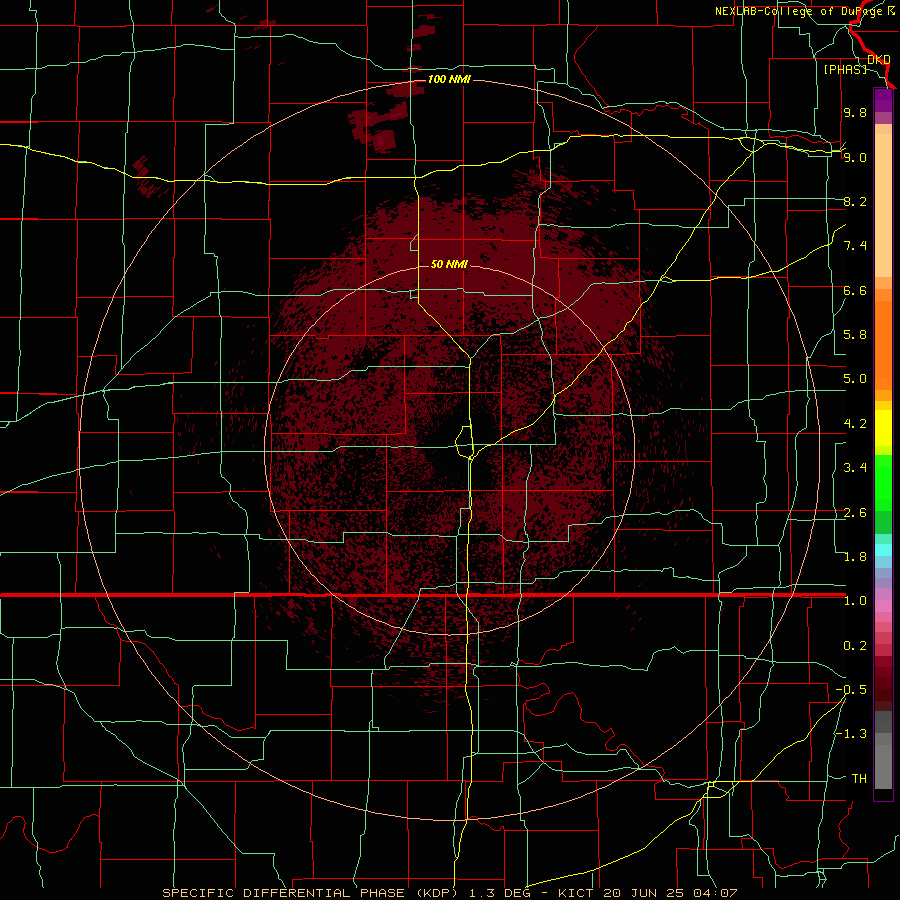Click the 0.2 scale value
Screen dimensions: 900x900
855,646
